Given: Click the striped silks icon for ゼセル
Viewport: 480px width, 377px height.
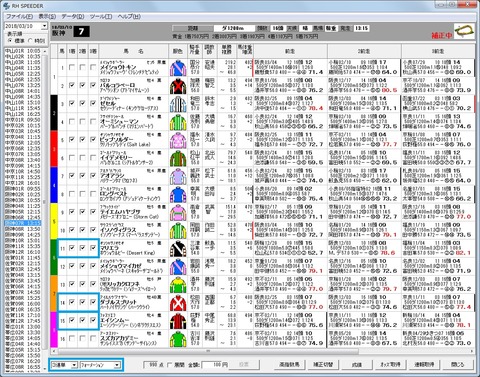Looking at the screenshot, I should (178, 104).
